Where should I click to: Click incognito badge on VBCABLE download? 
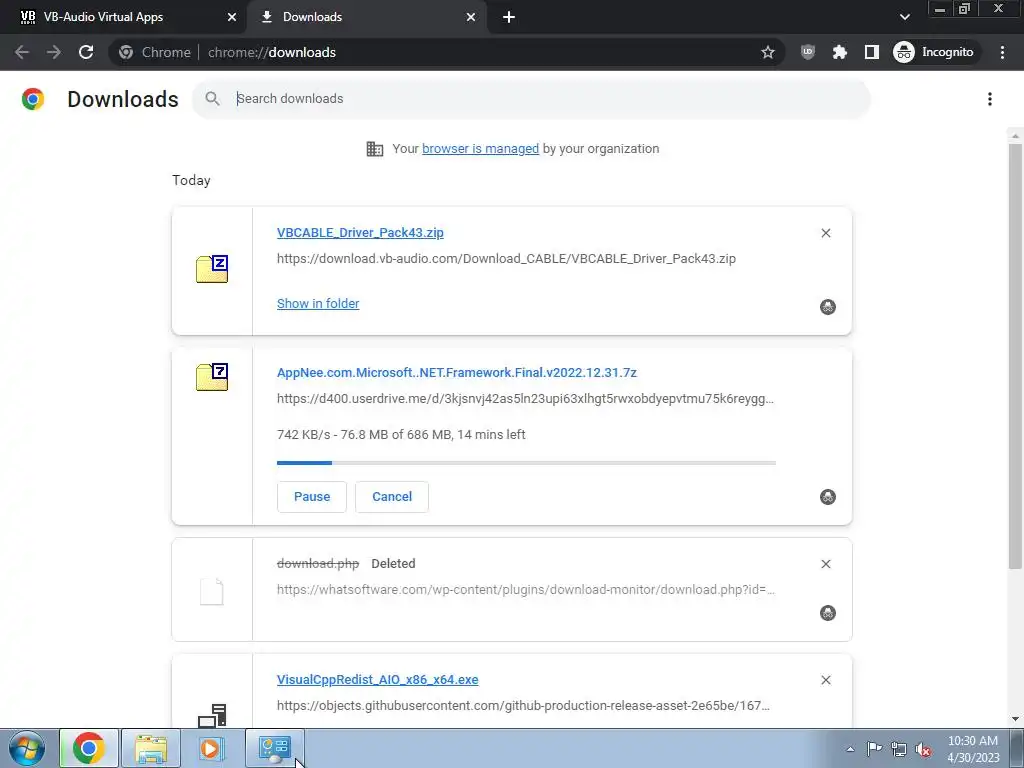[827, 307]
